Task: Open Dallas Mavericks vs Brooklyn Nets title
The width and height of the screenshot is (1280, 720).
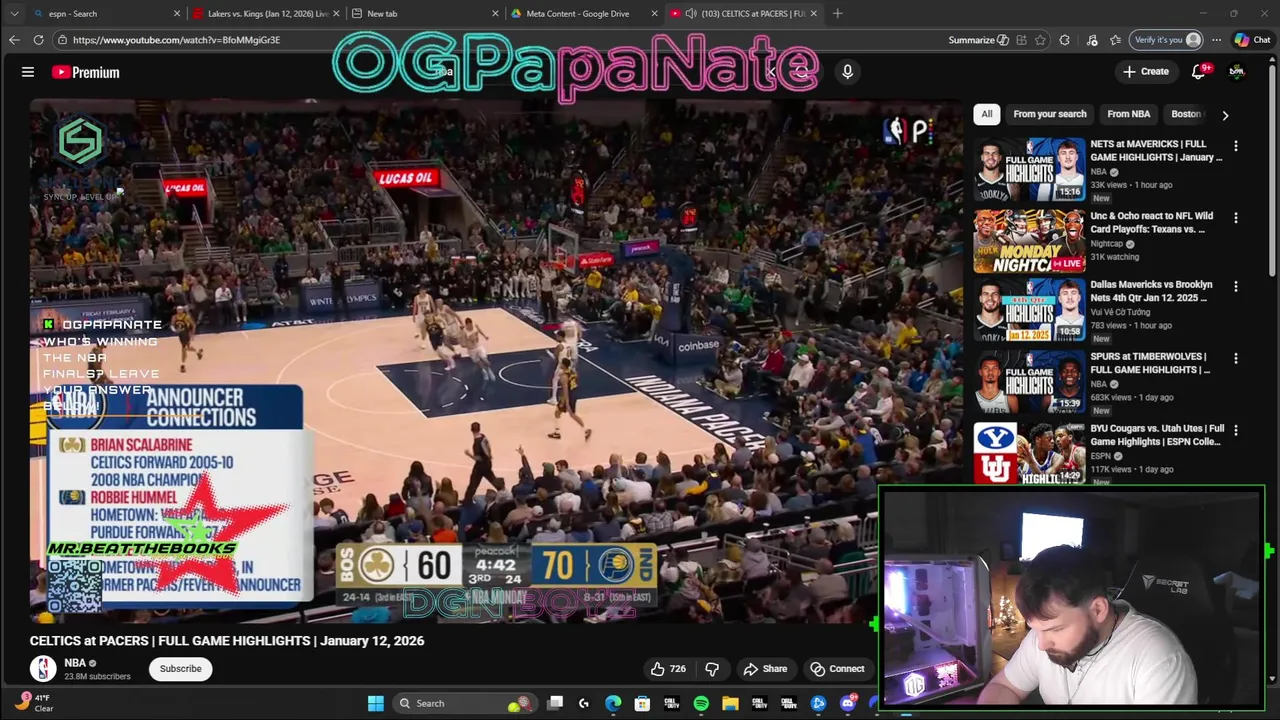Action: [x=1151, y=291]
